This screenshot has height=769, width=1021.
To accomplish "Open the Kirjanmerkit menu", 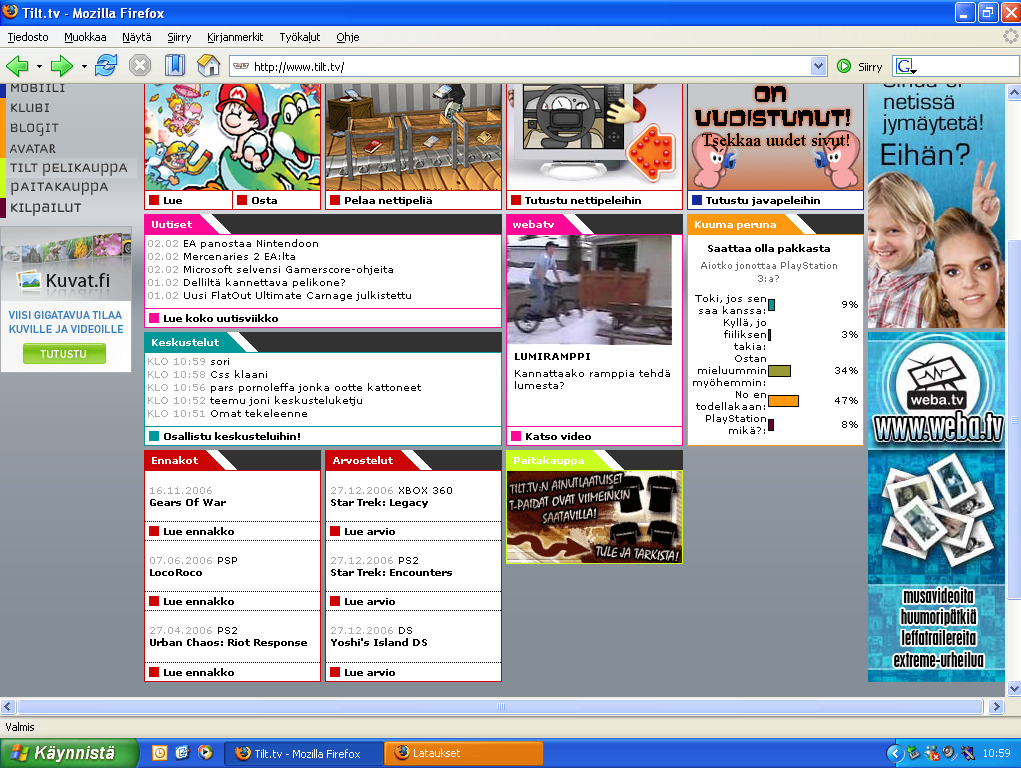I will pyautogui.click(x=235, y=37).
